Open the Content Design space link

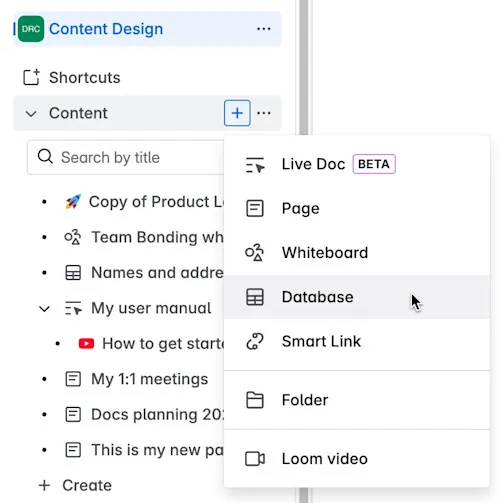(x=106, y=29)
